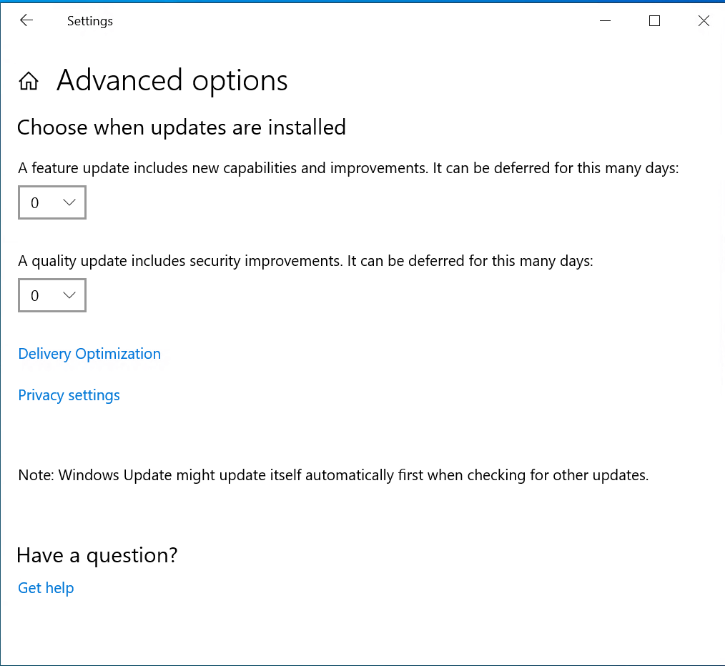Click the "Settings" window title text
This screenshot has width=725, height=666.
[90, 21]
